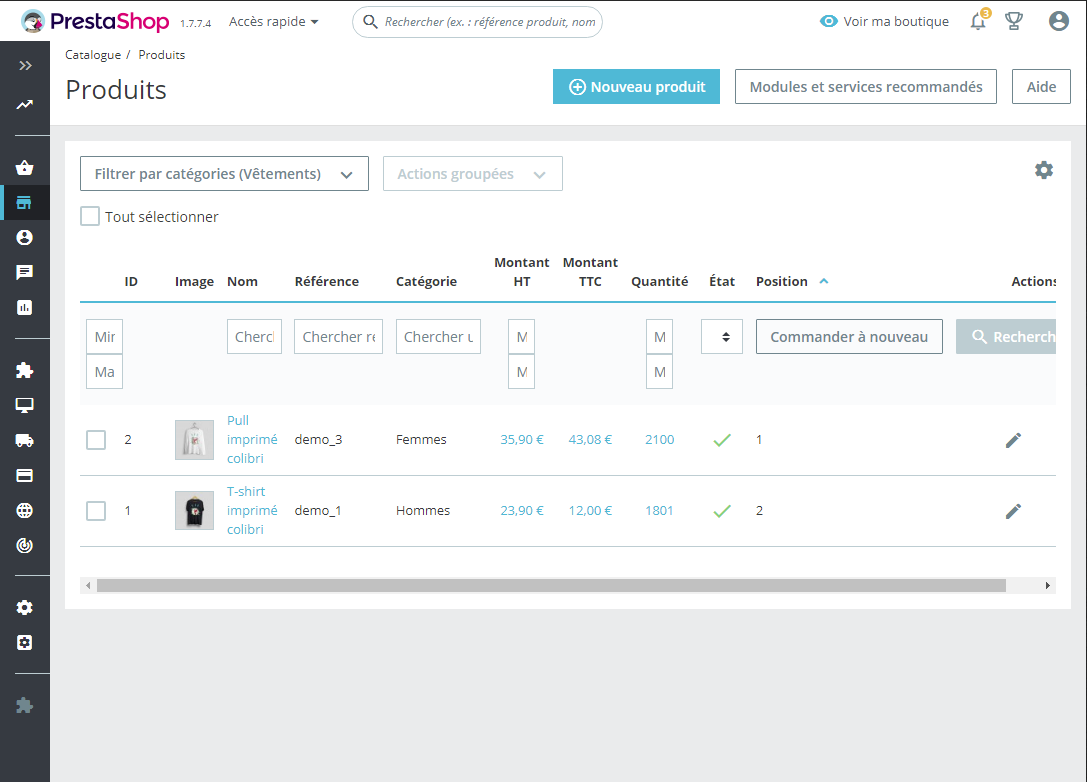Viewport: 1087px width, 782px height.
Task: Open International globe icon in sidebar
Action: click(24, 511)
